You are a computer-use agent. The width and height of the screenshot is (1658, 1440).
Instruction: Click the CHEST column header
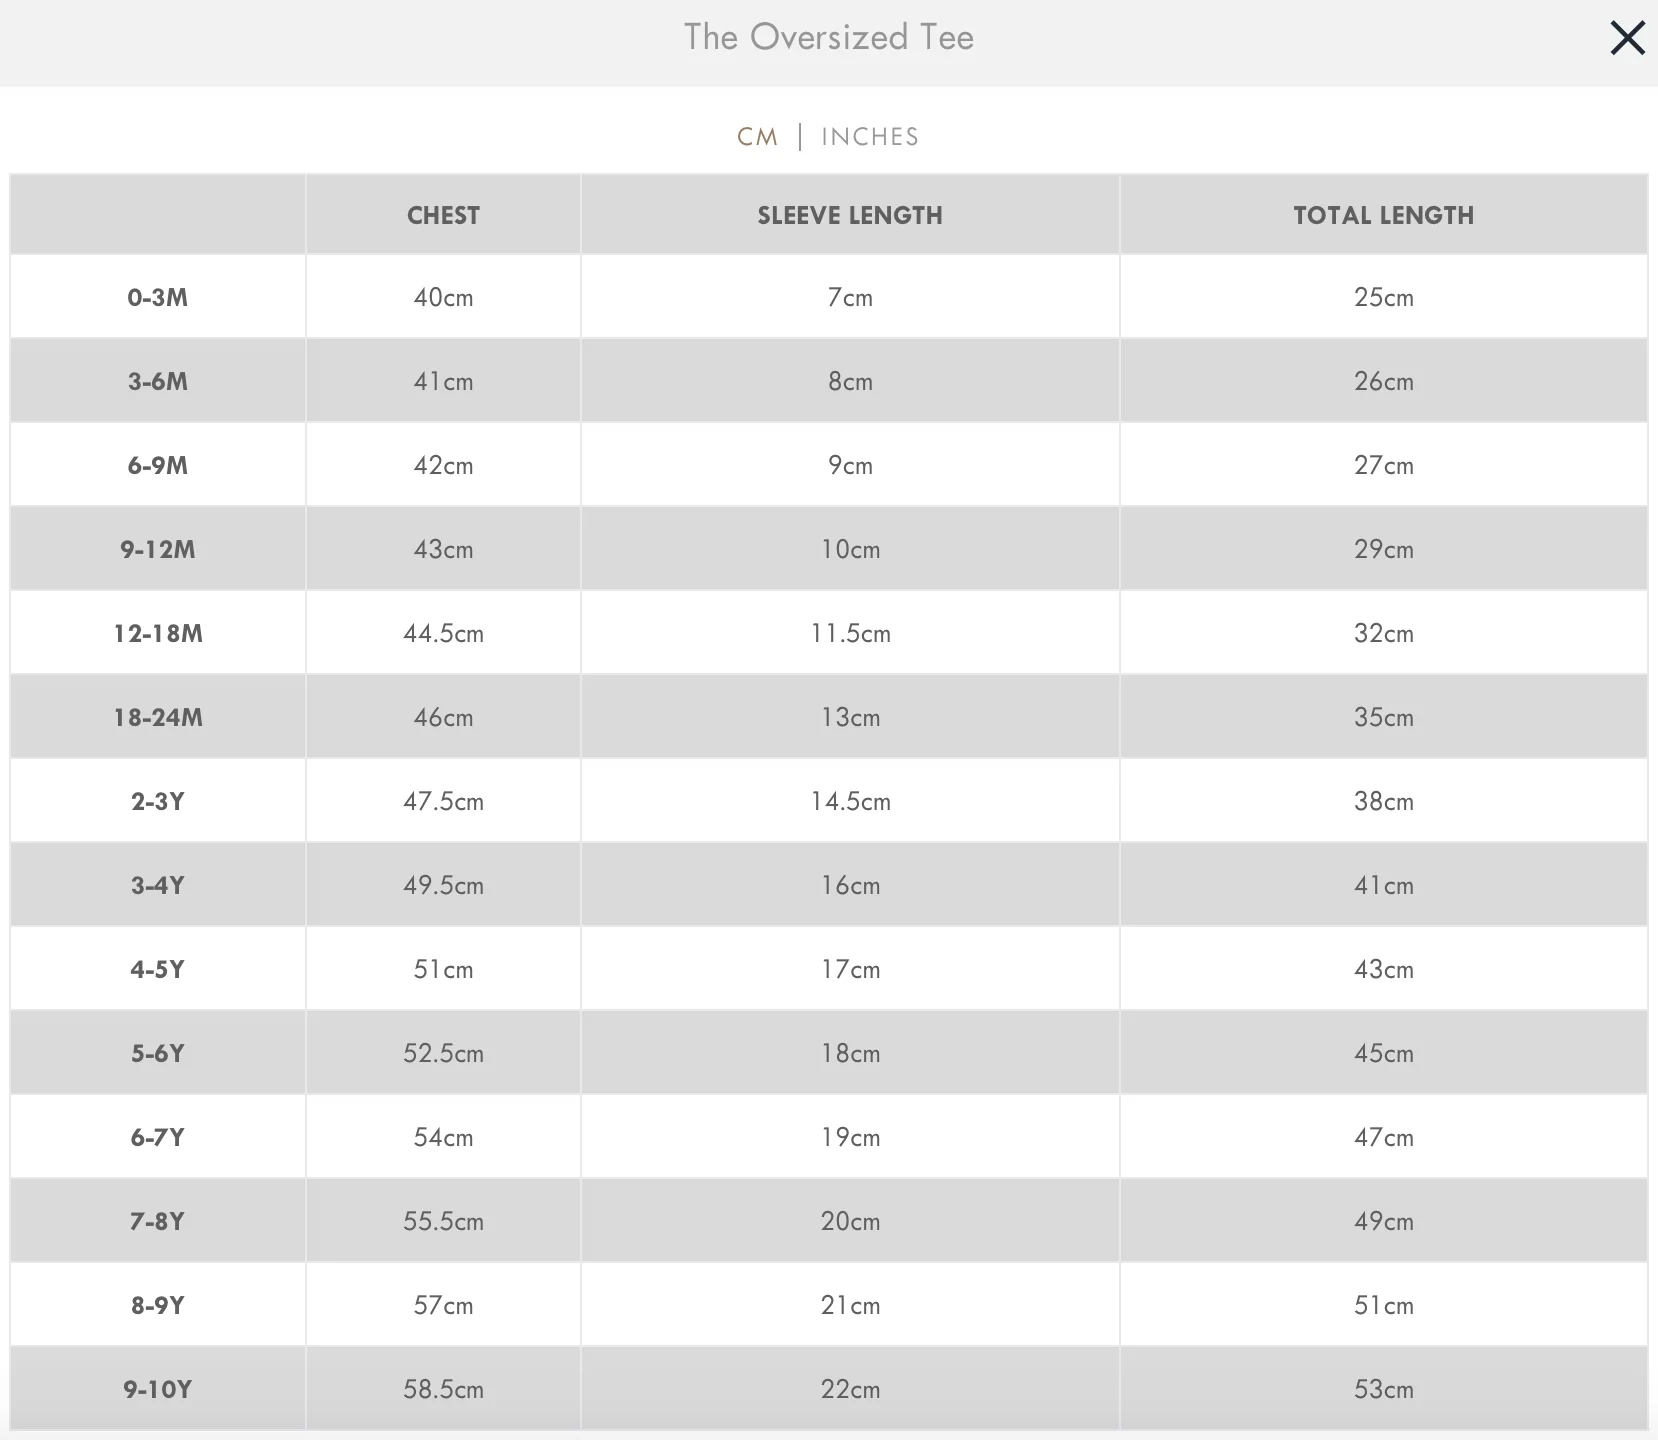click(x=443, y=216)
